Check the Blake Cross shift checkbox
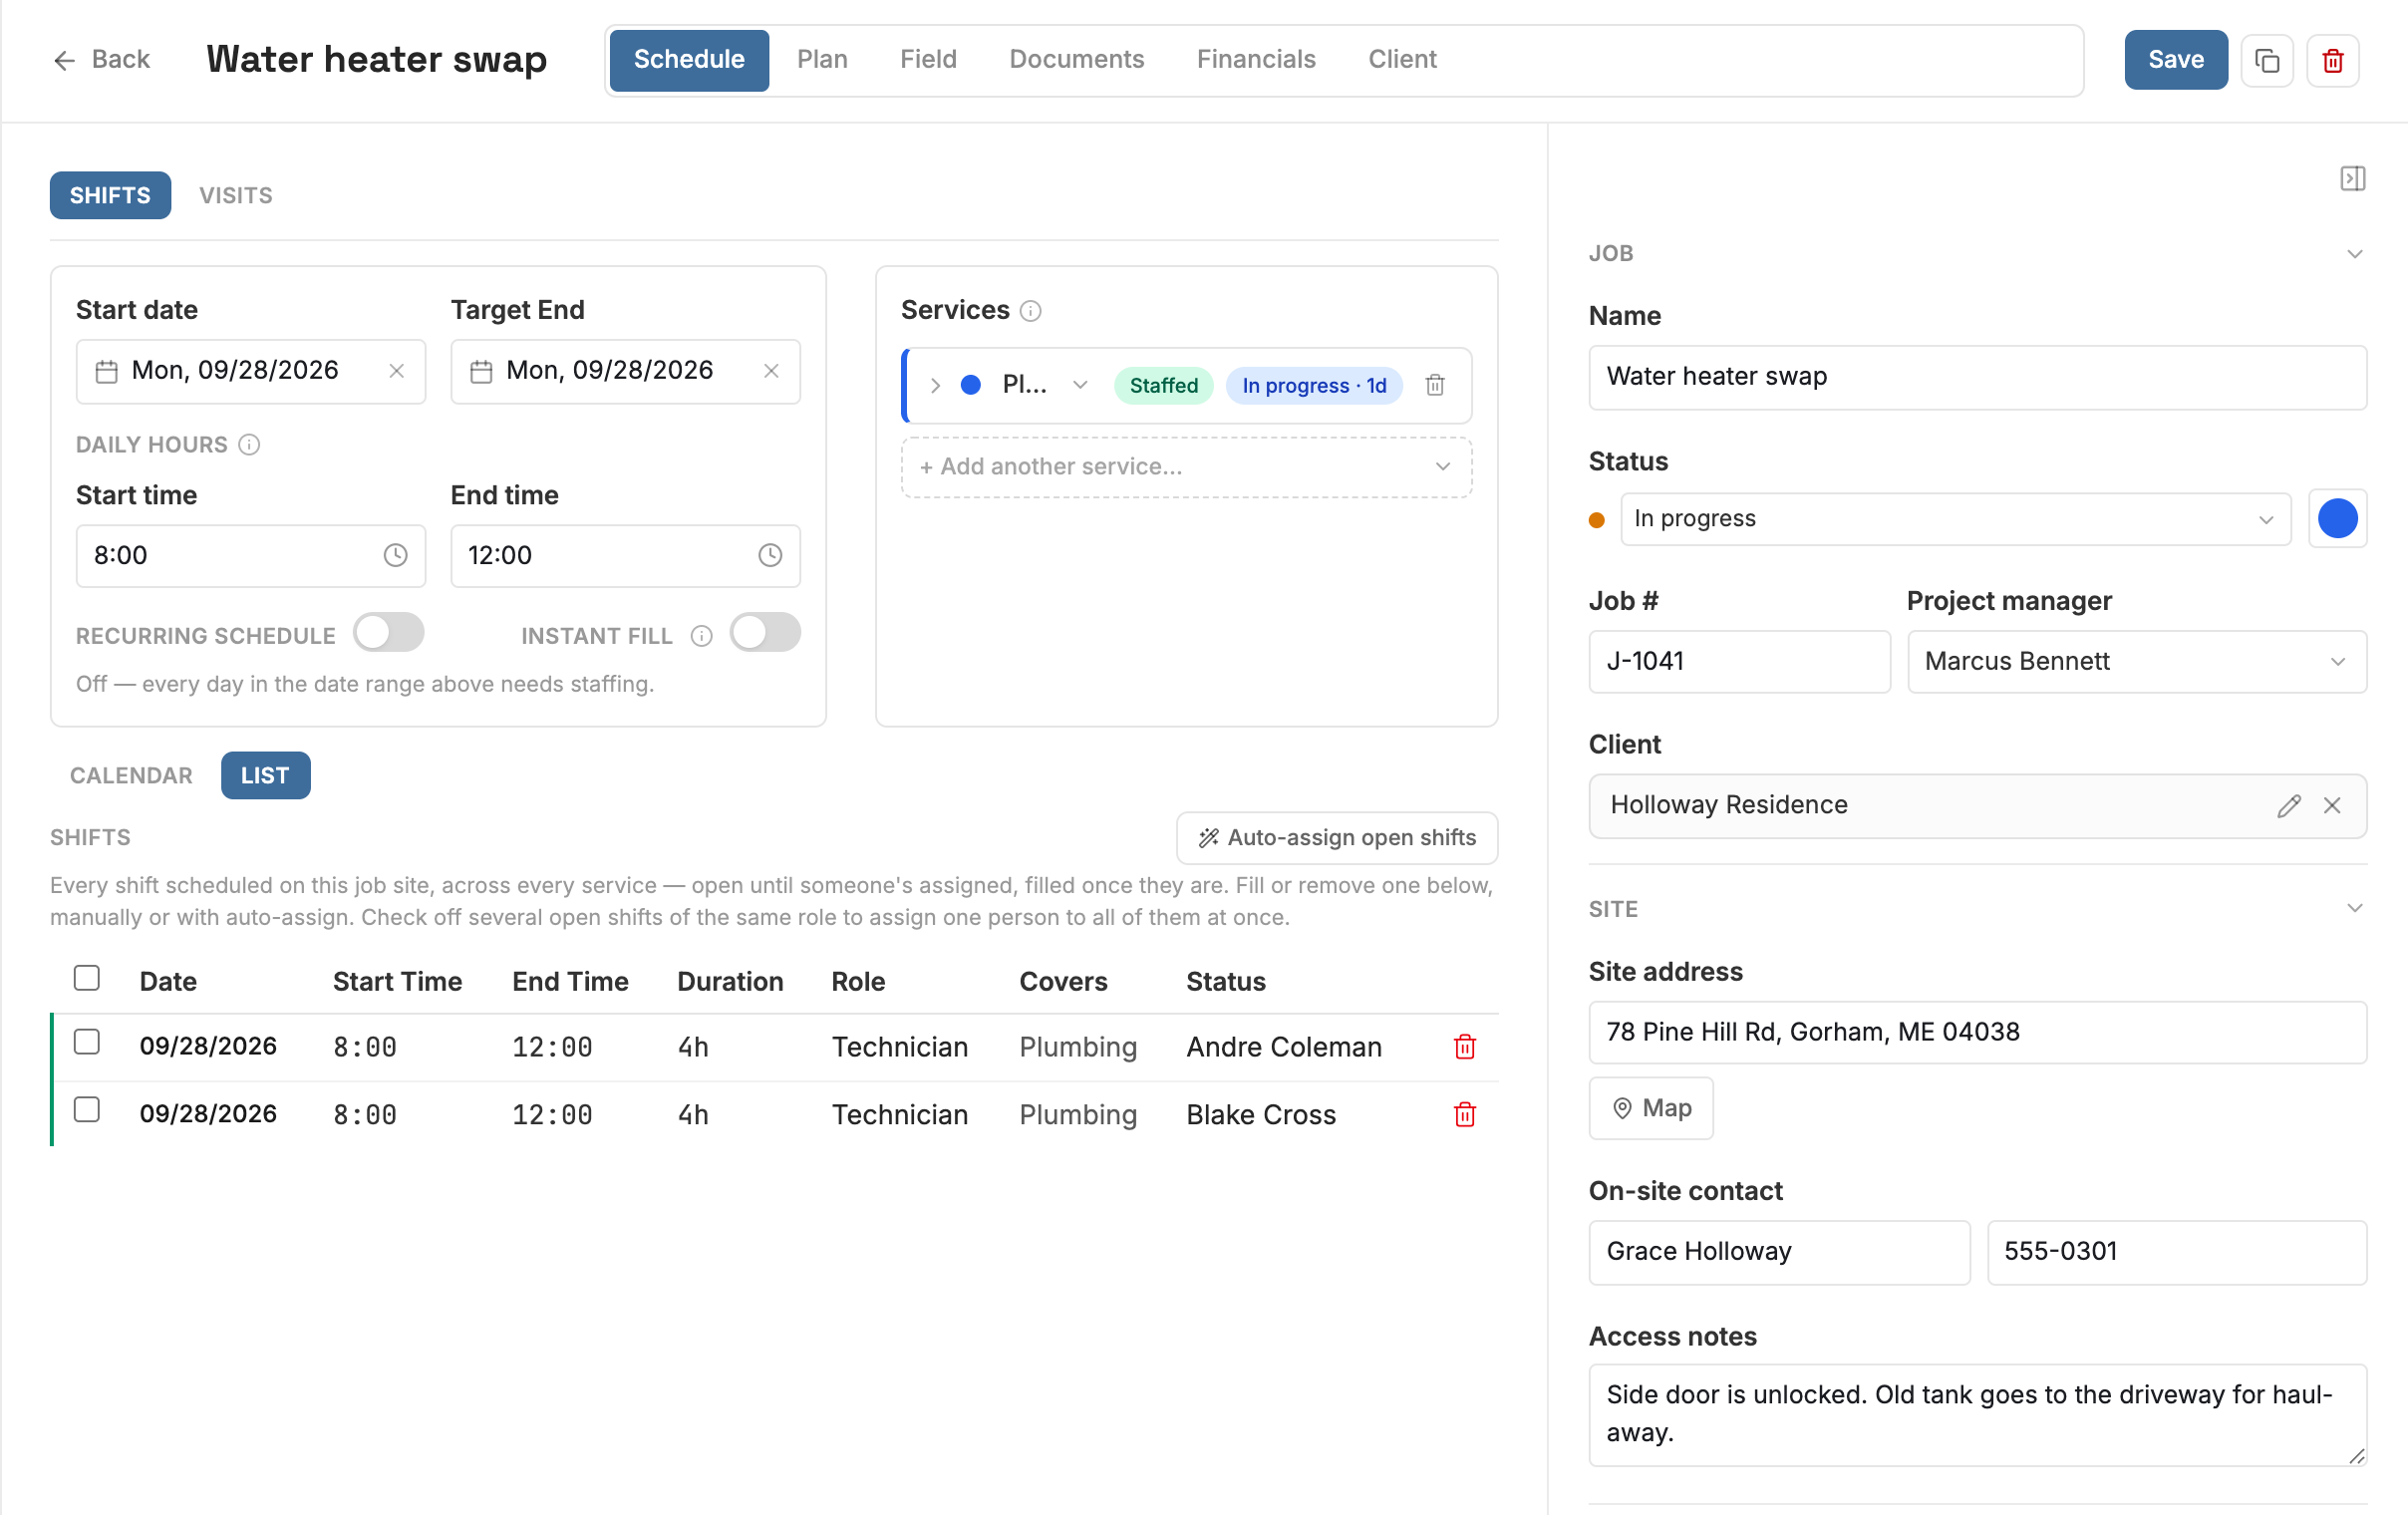This screenshot has width=2408, height=1515. 87,1110
